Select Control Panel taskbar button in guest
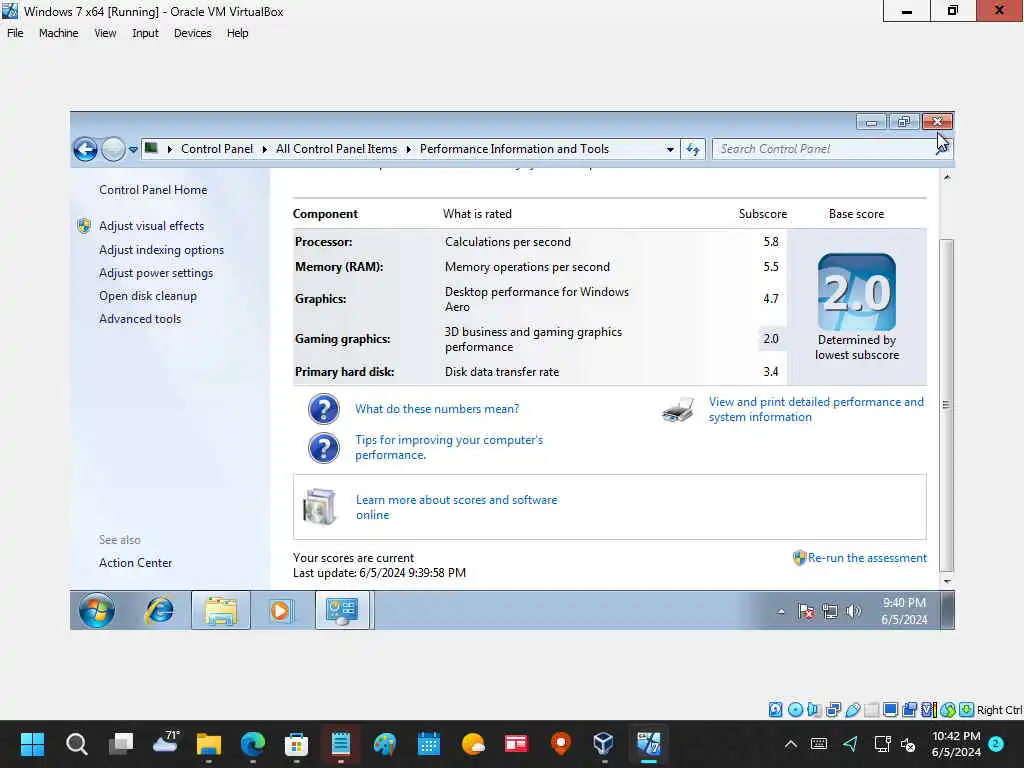This screenshot has height=768, width=1024. click(x=342, y=611)
